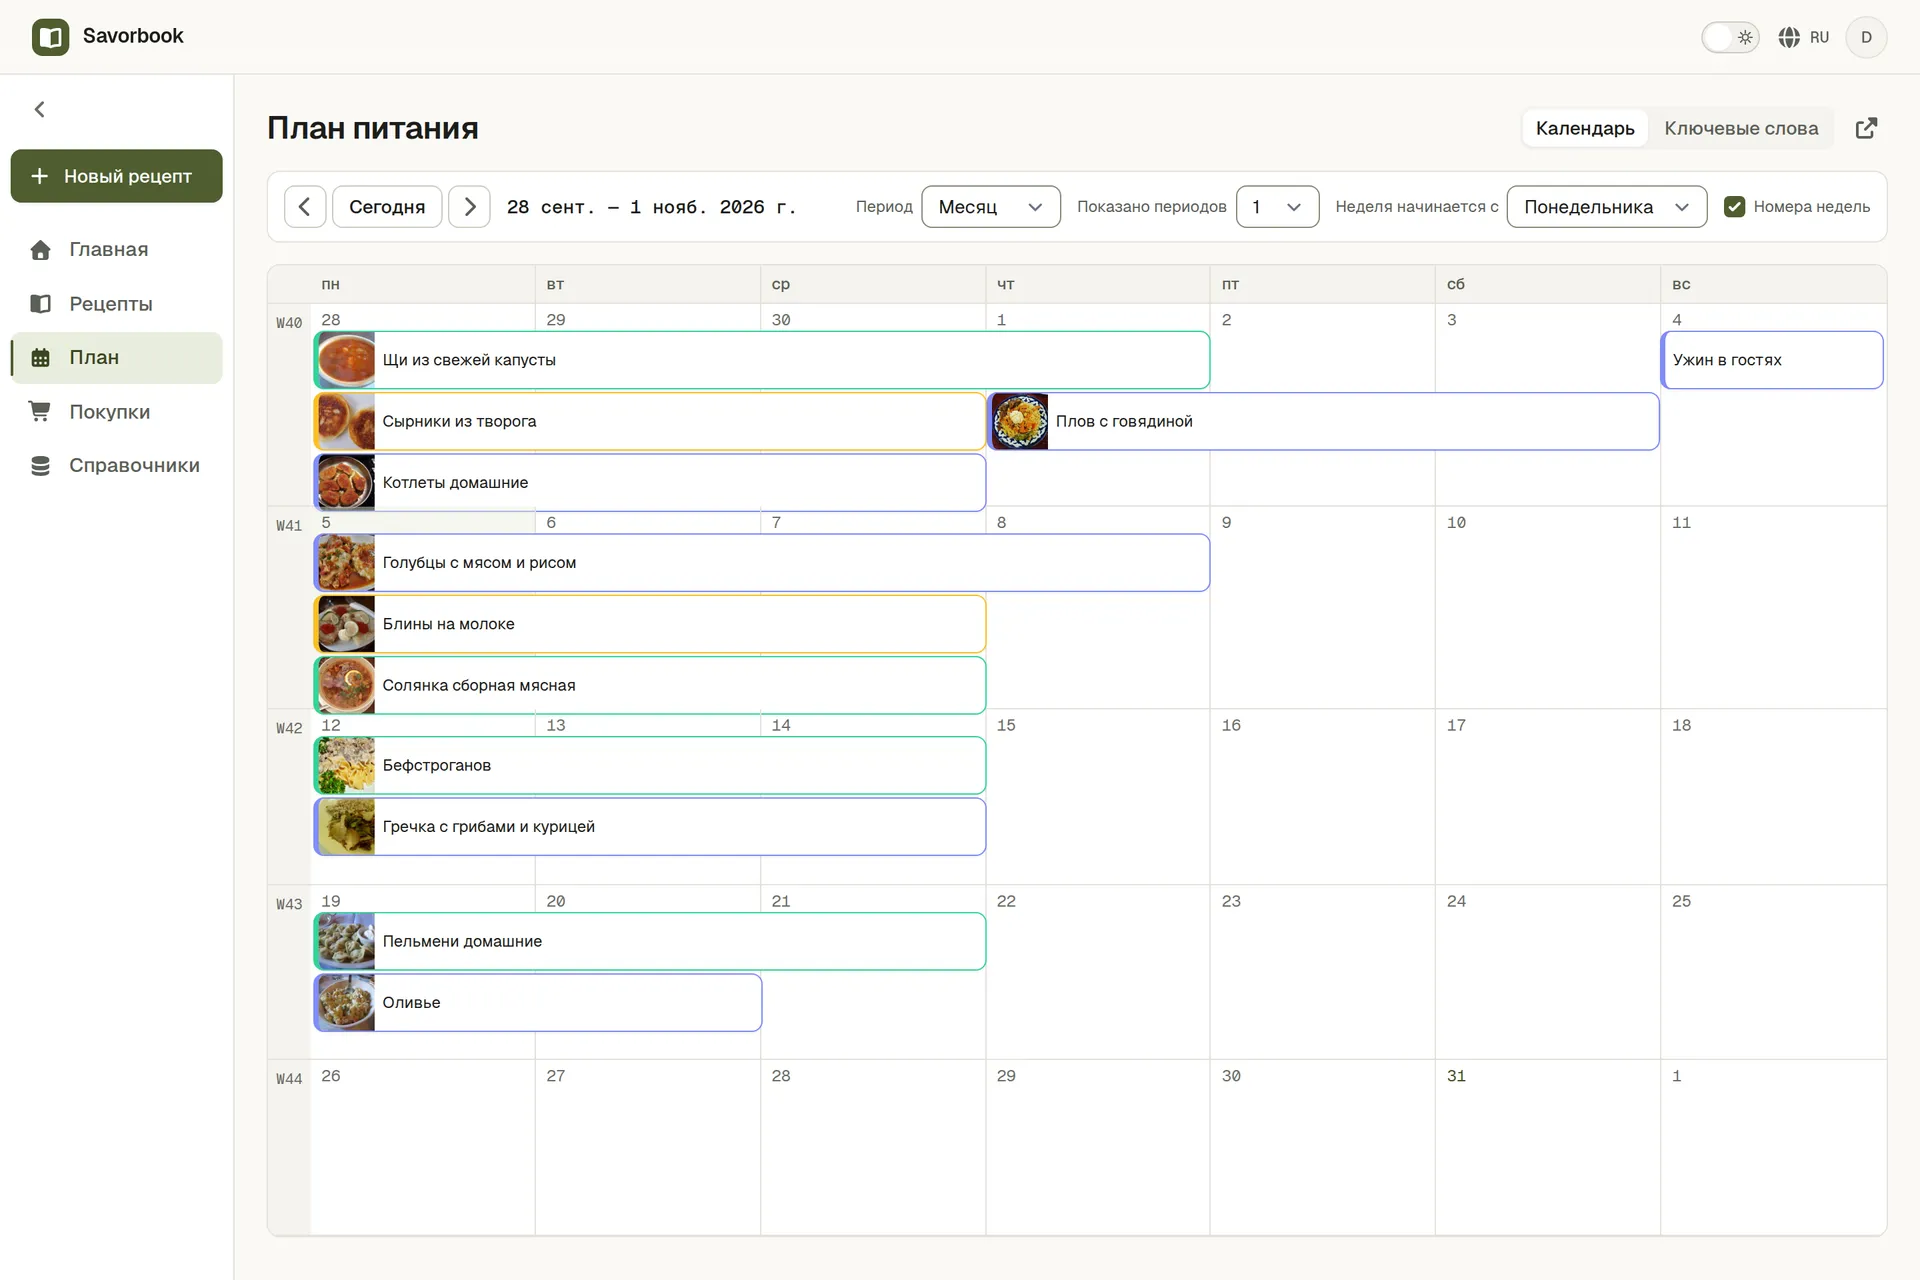Uncheck Номера недель checkbox
The image size is (1920, 1280).
coord(1735,207)
